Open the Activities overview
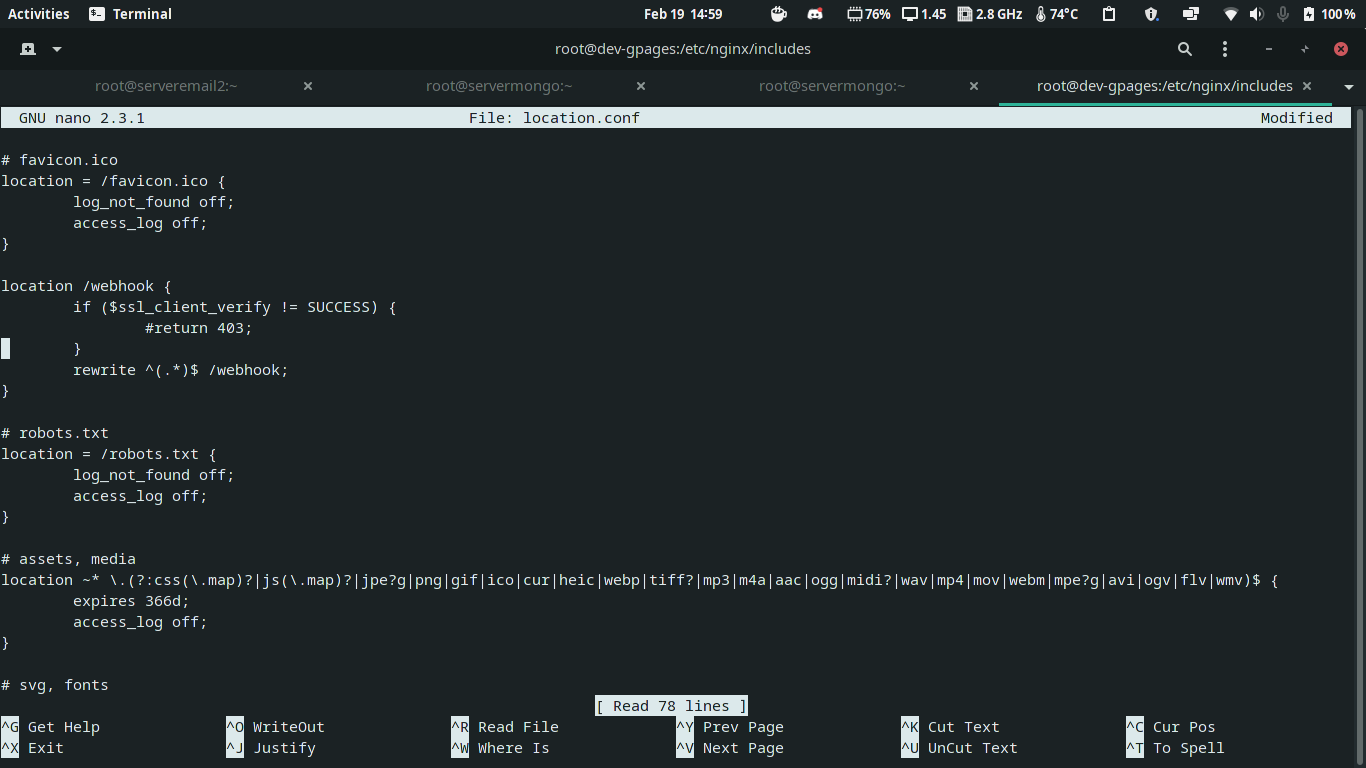1366x768 pixels. coord(39,14)
